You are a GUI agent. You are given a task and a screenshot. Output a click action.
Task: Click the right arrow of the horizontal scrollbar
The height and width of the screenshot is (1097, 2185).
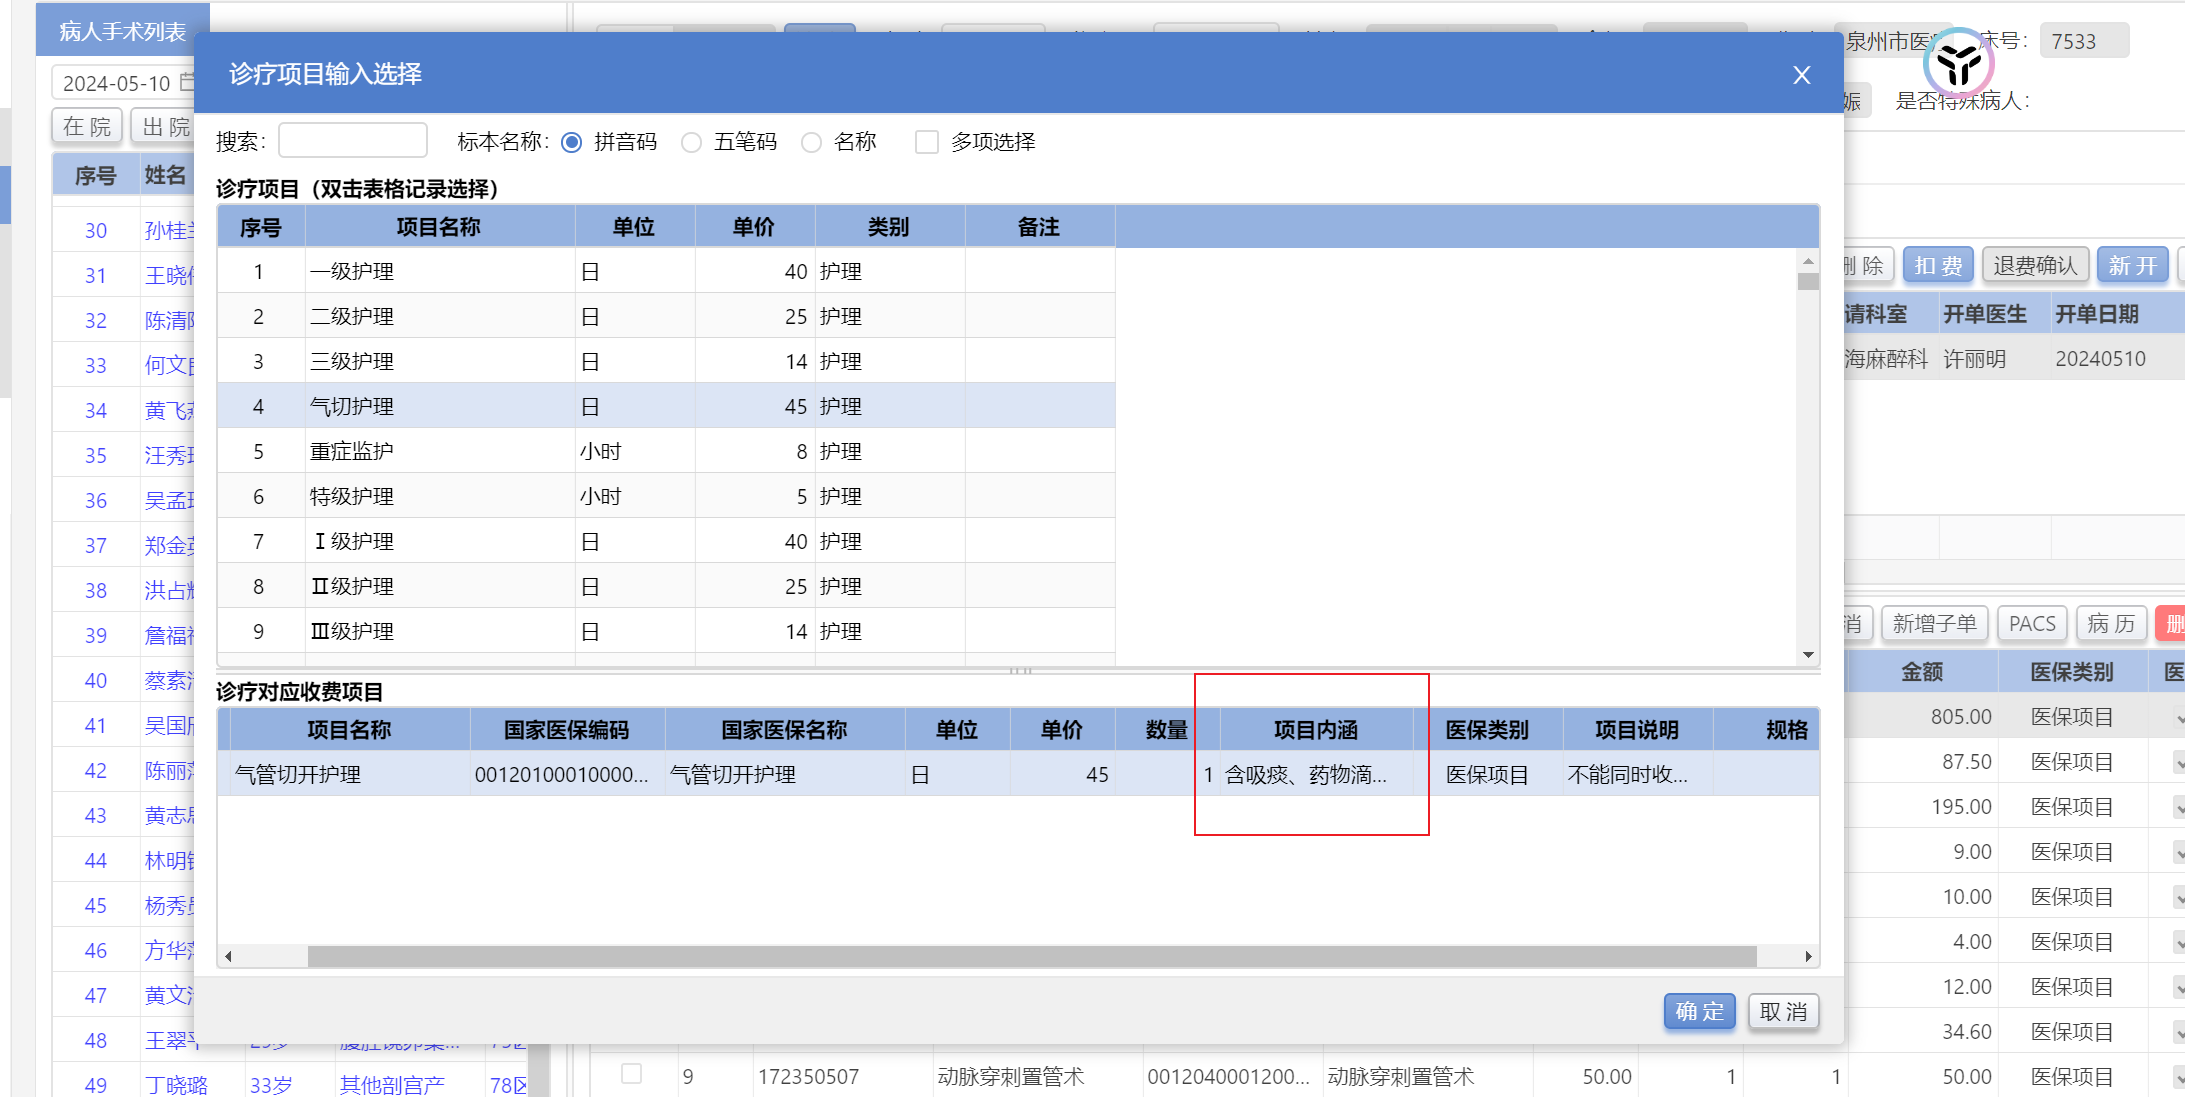click(1808, 957)
